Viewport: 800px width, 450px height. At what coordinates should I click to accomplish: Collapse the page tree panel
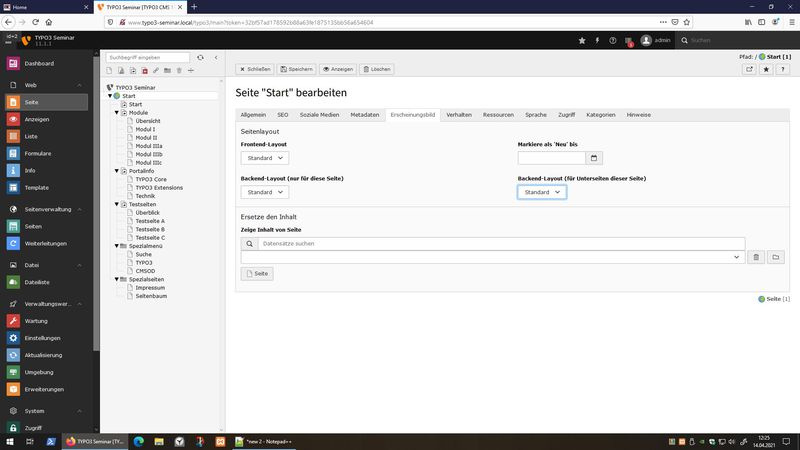(216, 58)
